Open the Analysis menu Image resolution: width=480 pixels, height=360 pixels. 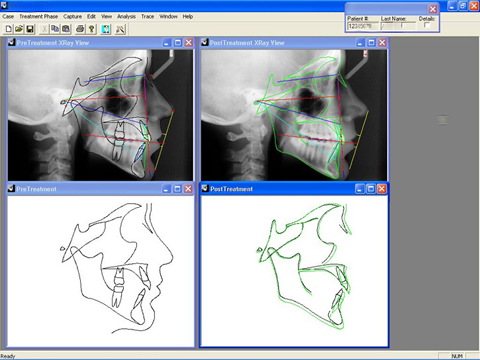tap(126, 16)
